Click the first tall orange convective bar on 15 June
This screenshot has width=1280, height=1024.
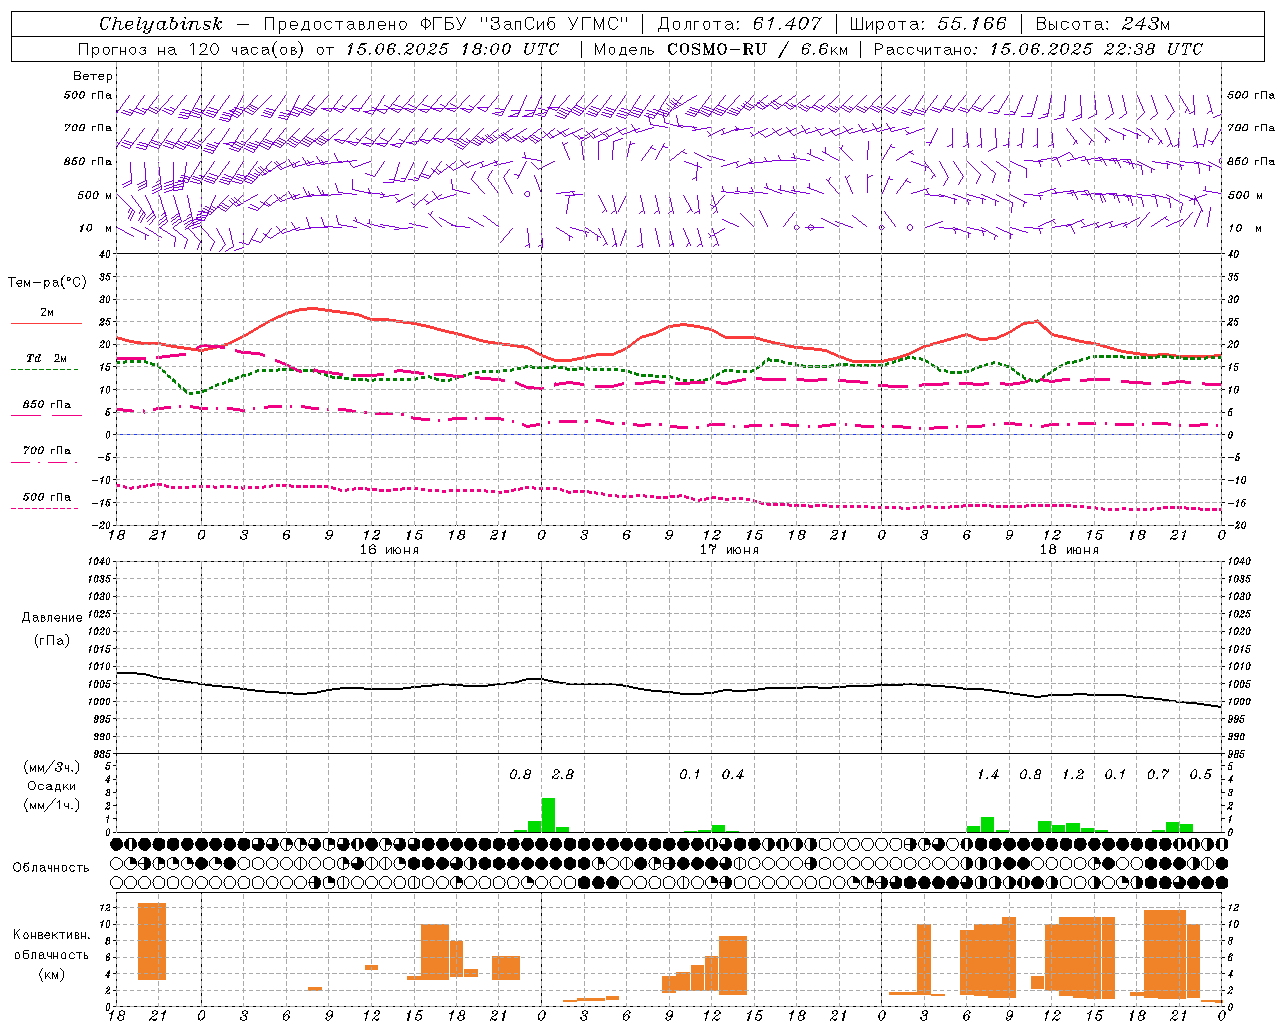coord(152,941)
